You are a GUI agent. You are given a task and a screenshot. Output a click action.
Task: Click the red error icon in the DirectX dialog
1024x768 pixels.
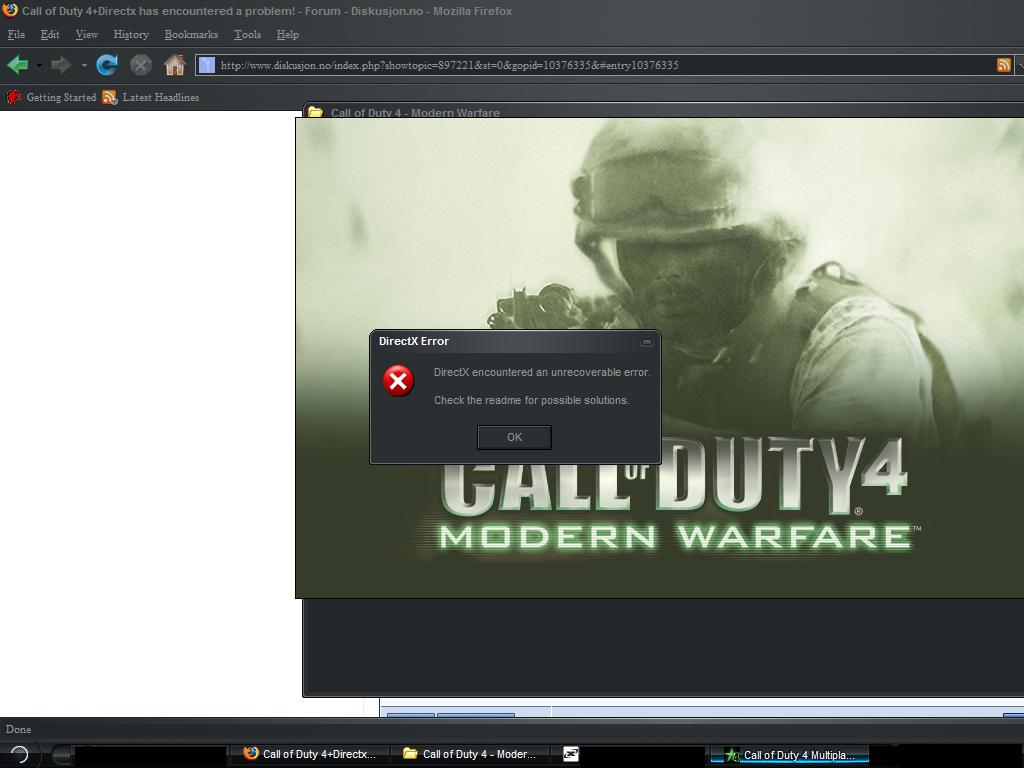[x=398, y=381]
